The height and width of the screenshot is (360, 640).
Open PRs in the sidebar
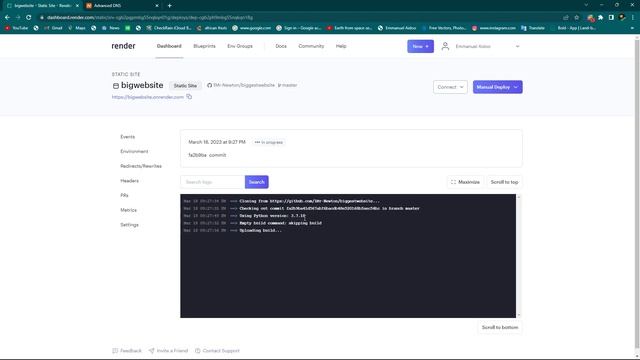point(124,196)
